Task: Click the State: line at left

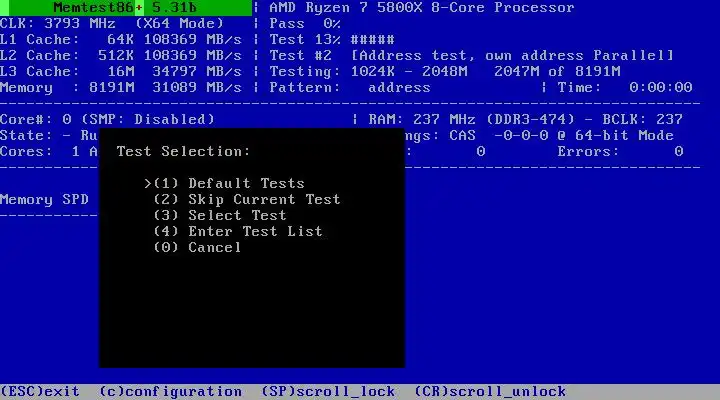Action: 49,135
